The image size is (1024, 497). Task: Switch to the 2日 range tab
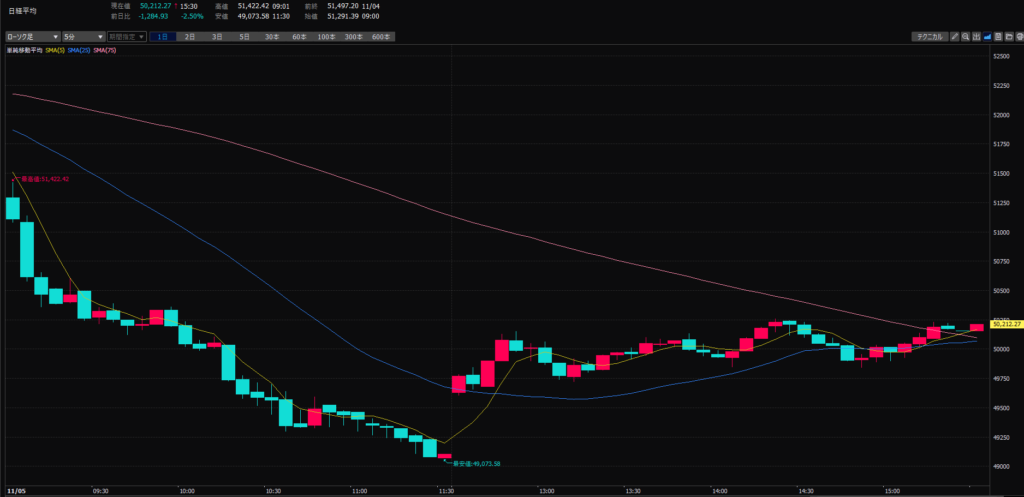191,37
